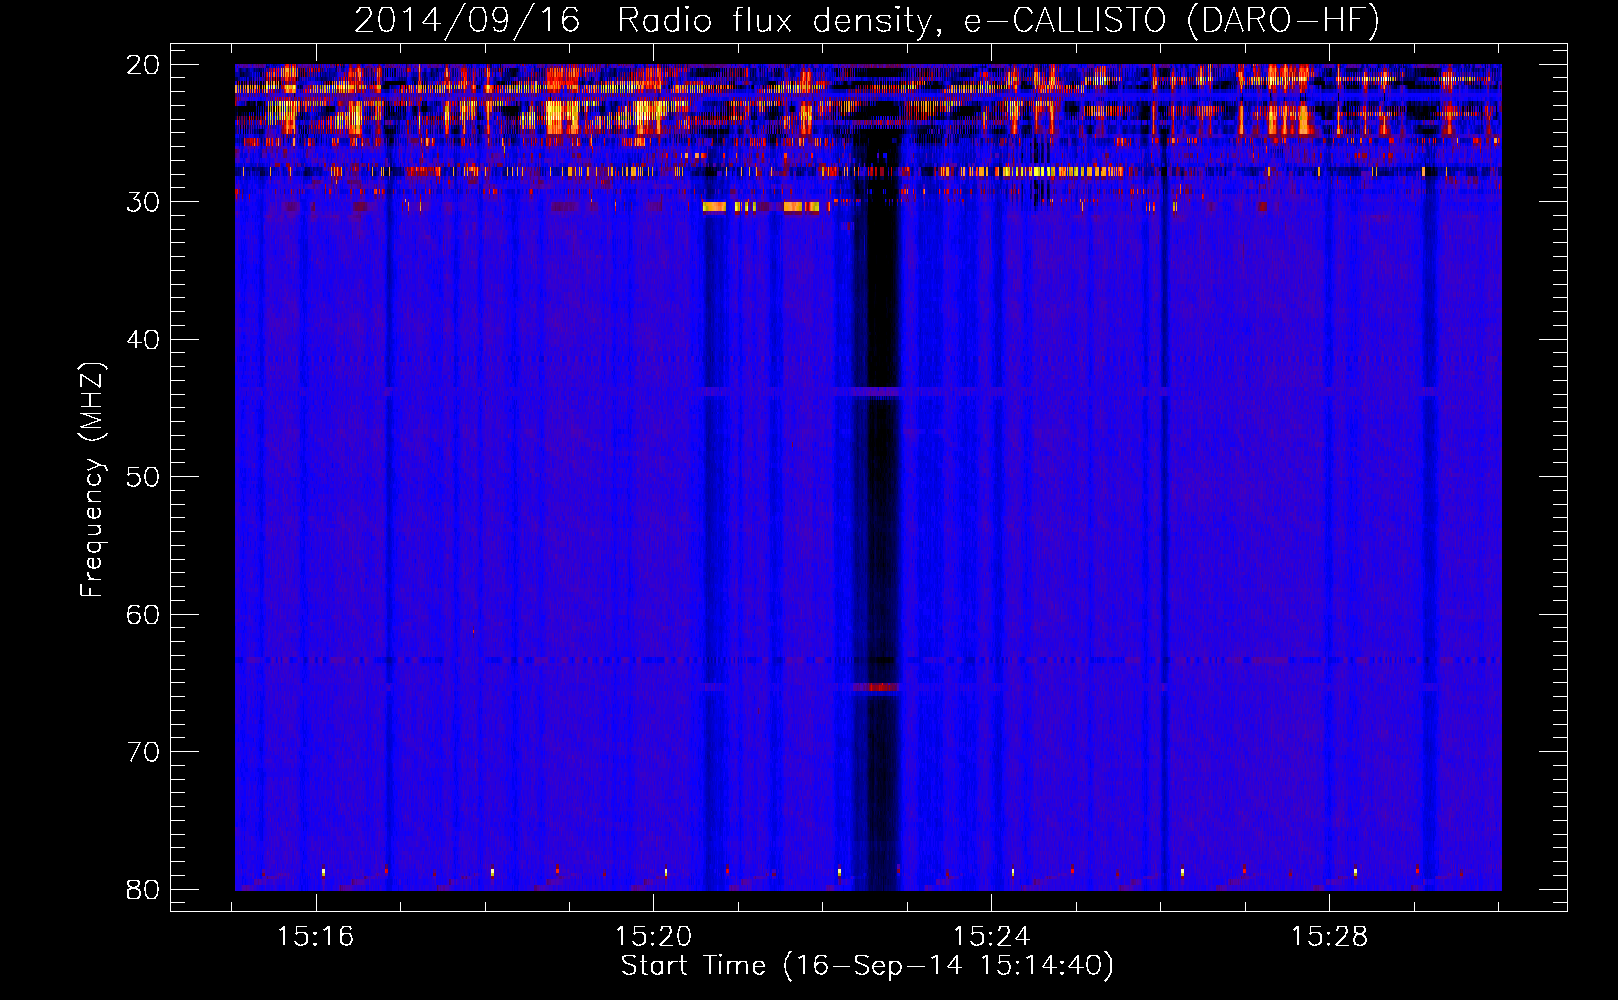Click the 50 MHz frequency tick label
Image resolution: width=1618 pixels, height=1000 pixels.
[x=143, y=477]
